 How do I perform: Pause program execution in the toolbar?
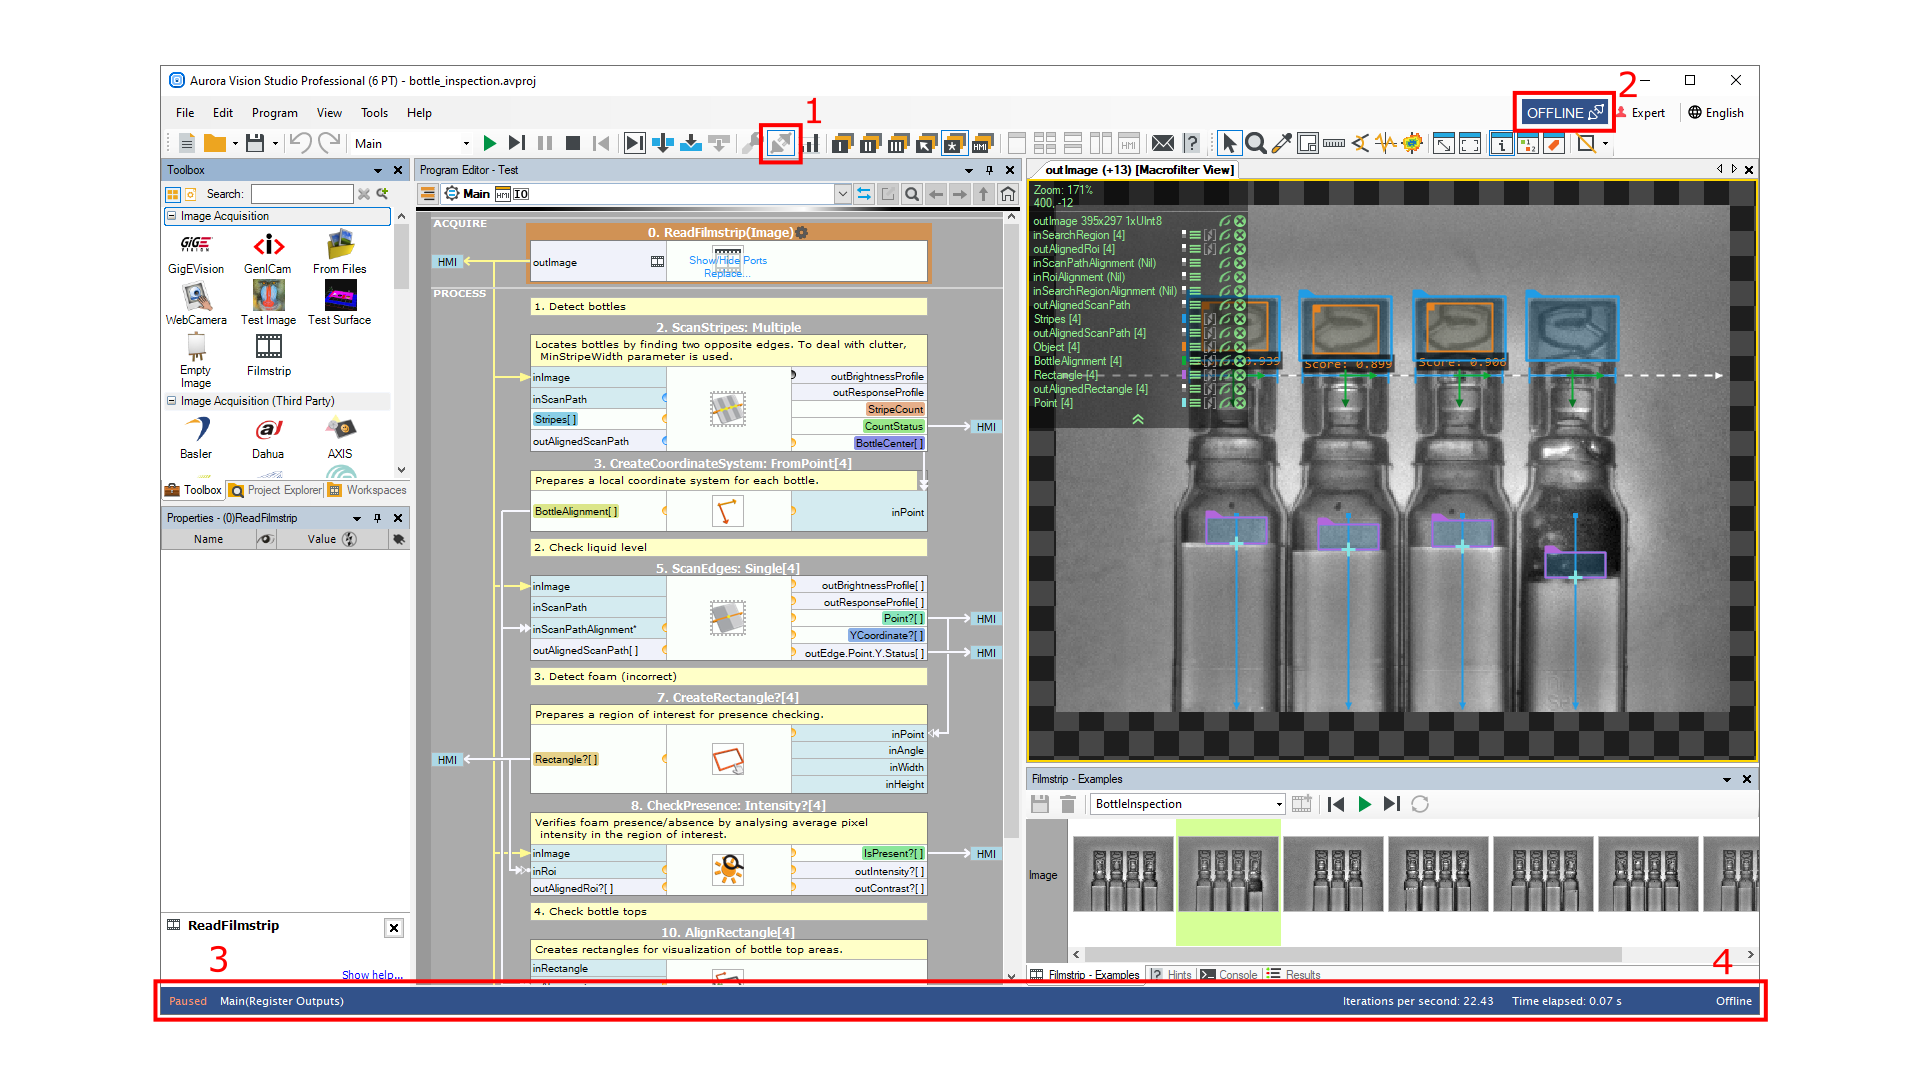click(545, 143)
